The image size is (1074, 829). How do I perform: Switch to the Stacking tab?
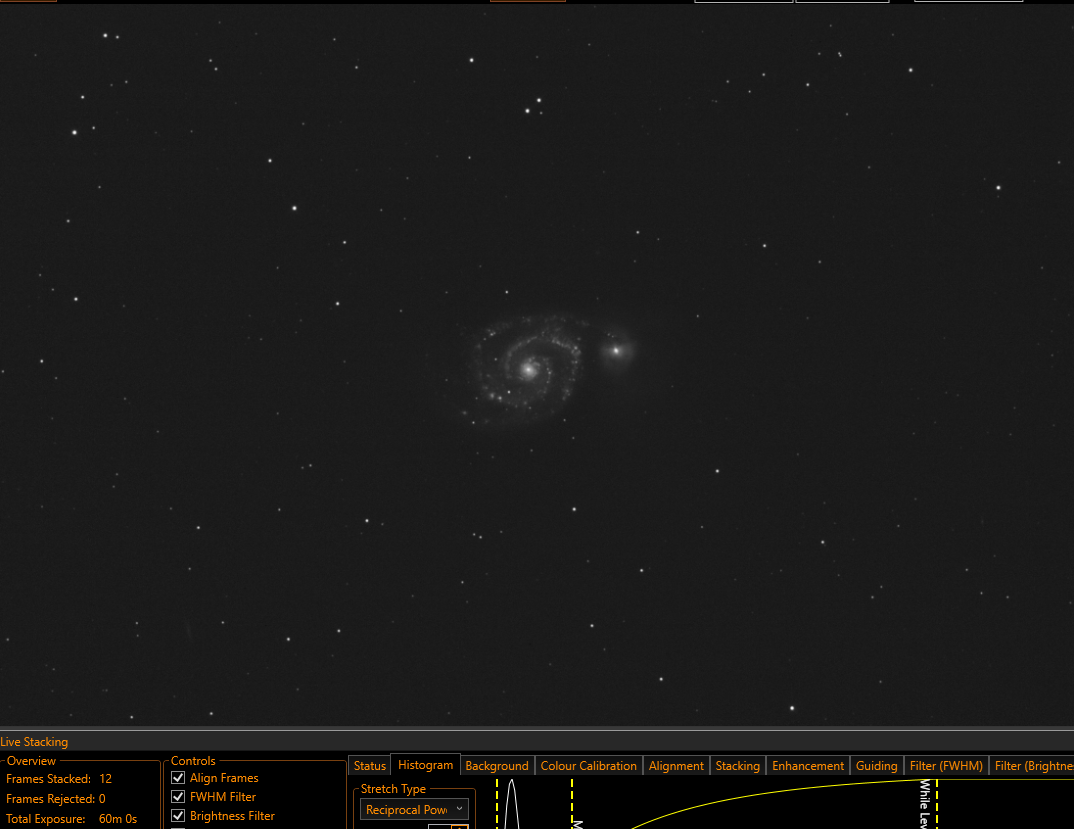[x=738, y=765]
